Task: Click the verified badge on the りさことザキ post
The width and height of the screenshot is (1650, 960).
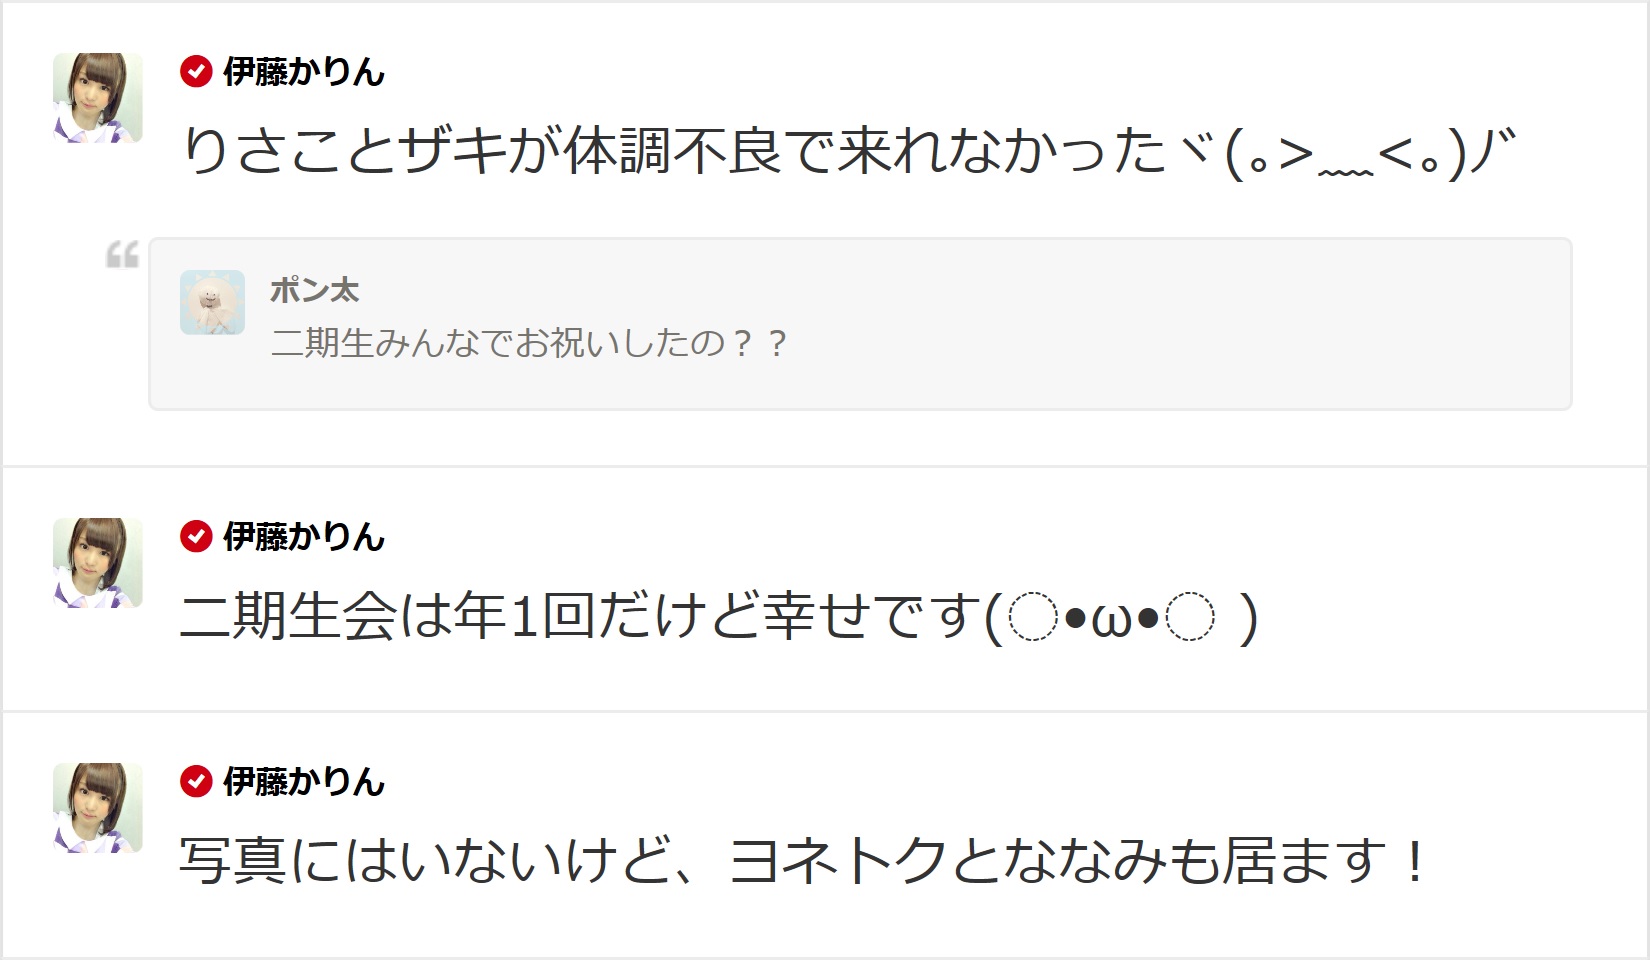Action: (196, 72)
